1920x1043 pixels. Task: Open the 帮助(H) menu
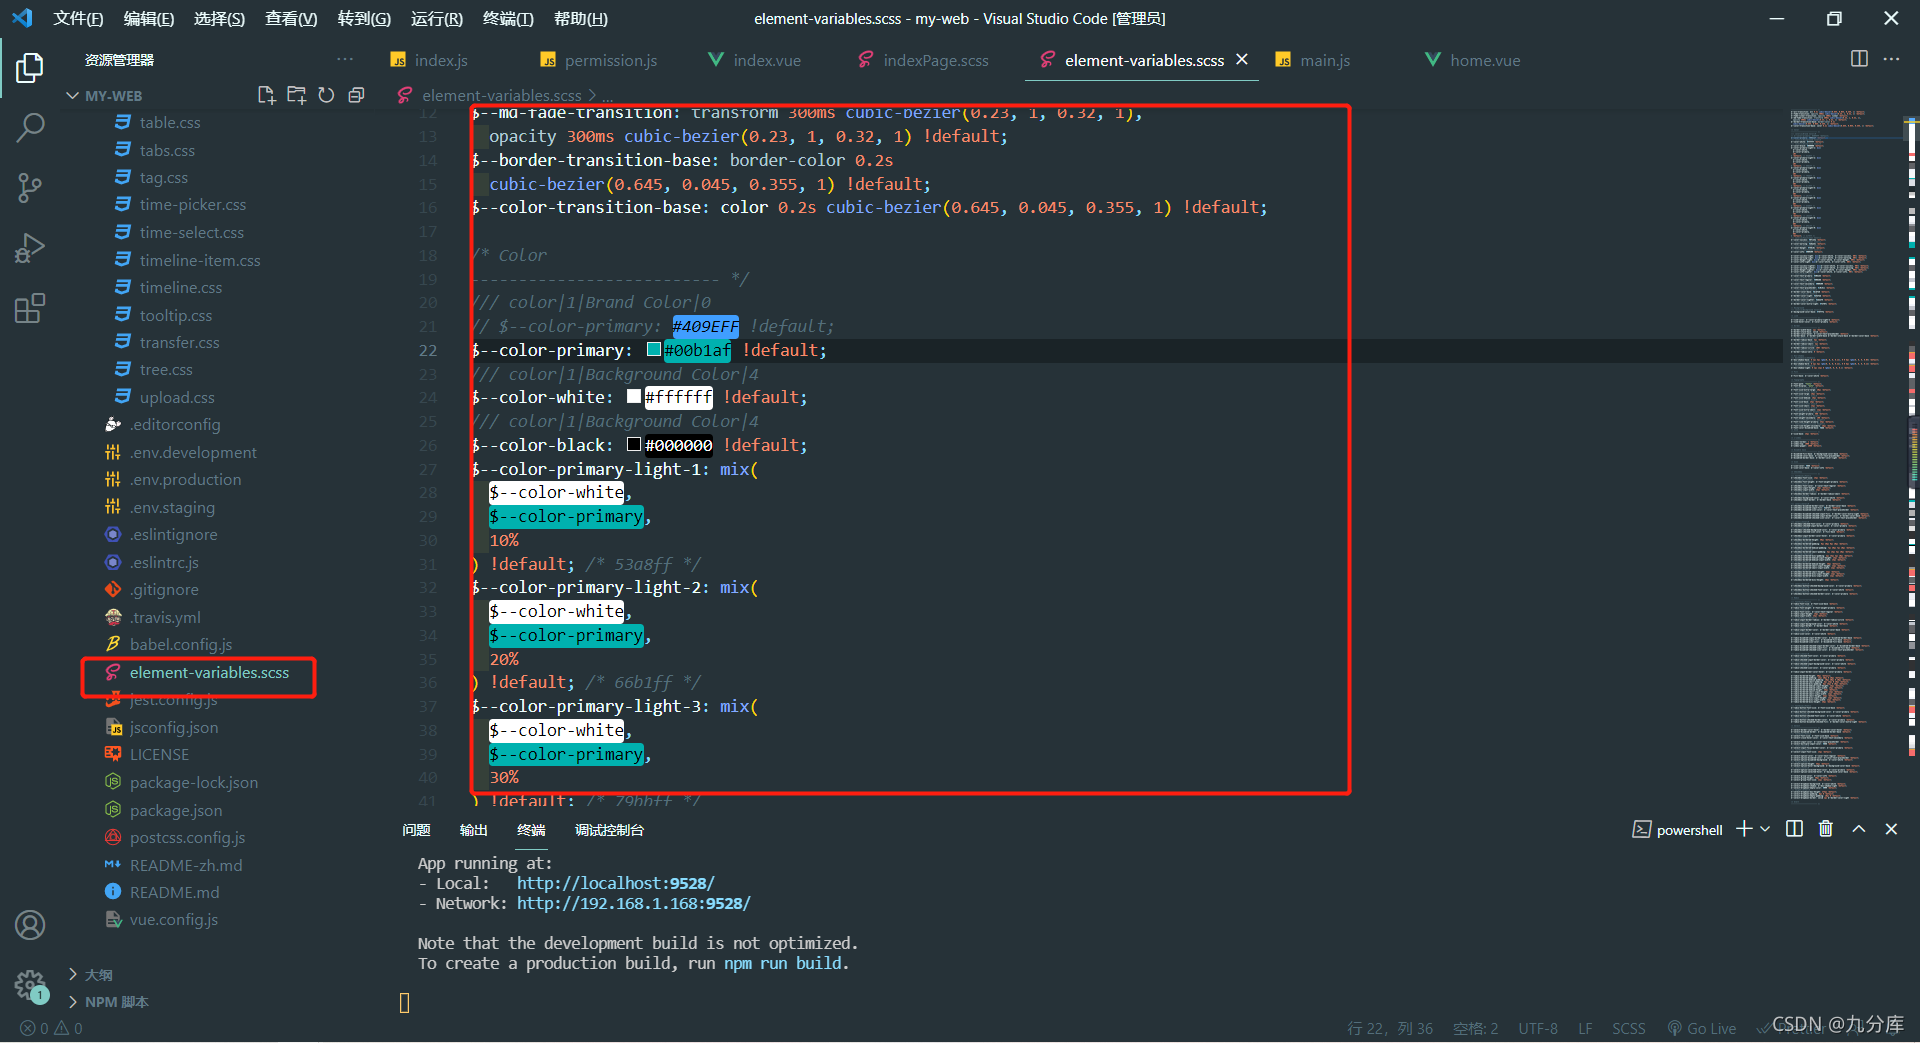coord(581,18)
